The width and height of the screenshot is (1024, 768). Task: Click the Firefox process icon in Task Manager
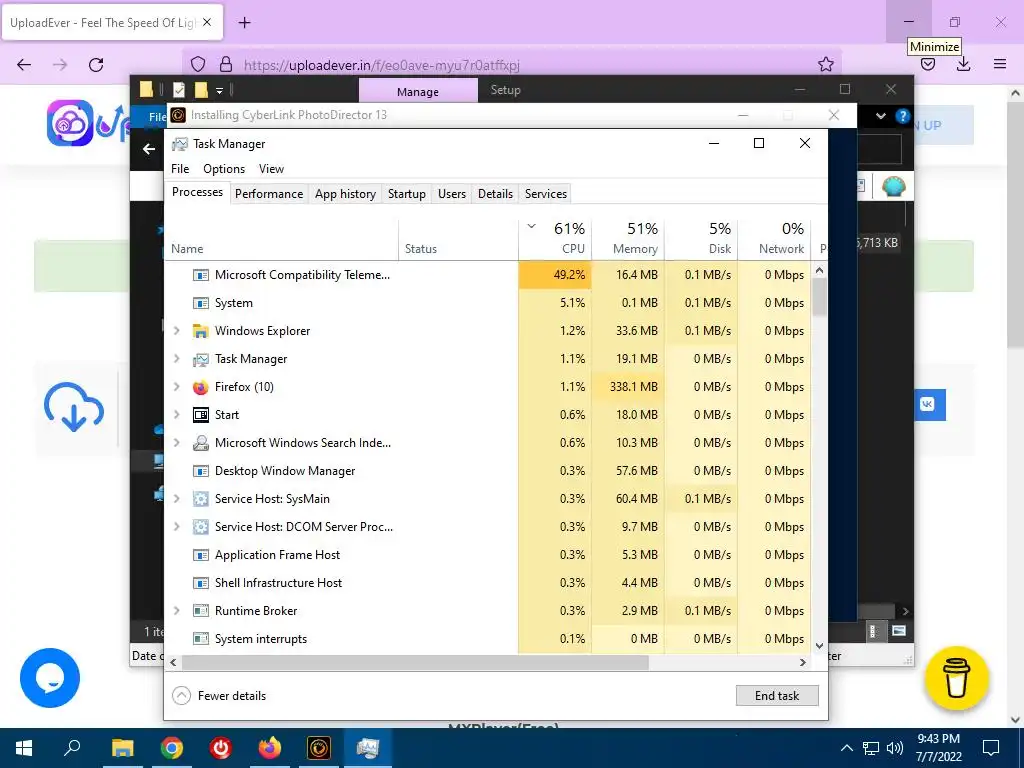200,387
